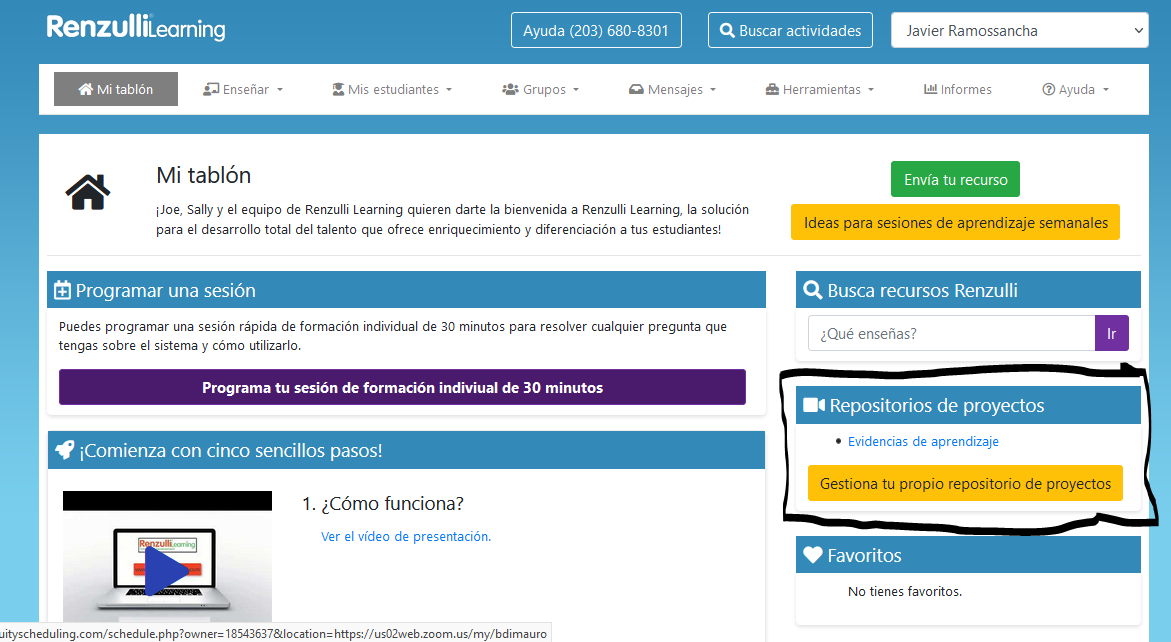
Task: Click the magnifier icon in Busca recursos Renzulli
Action: pyautogui.click(x=813, y=290)
